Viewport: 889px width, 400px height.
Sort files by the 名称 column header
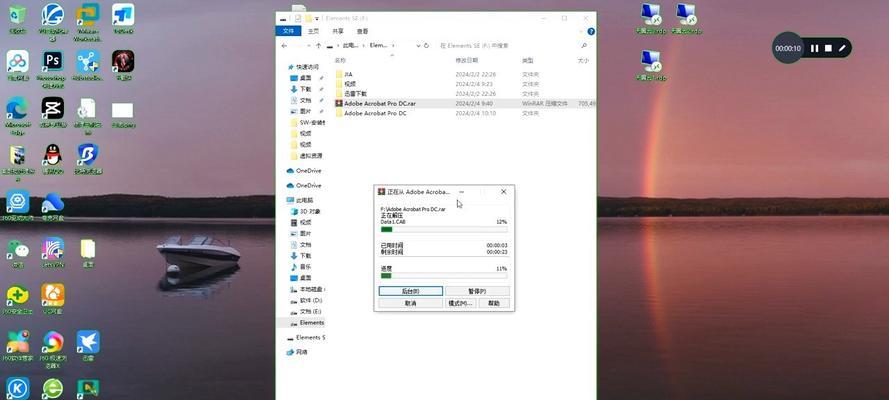[340, 60]
